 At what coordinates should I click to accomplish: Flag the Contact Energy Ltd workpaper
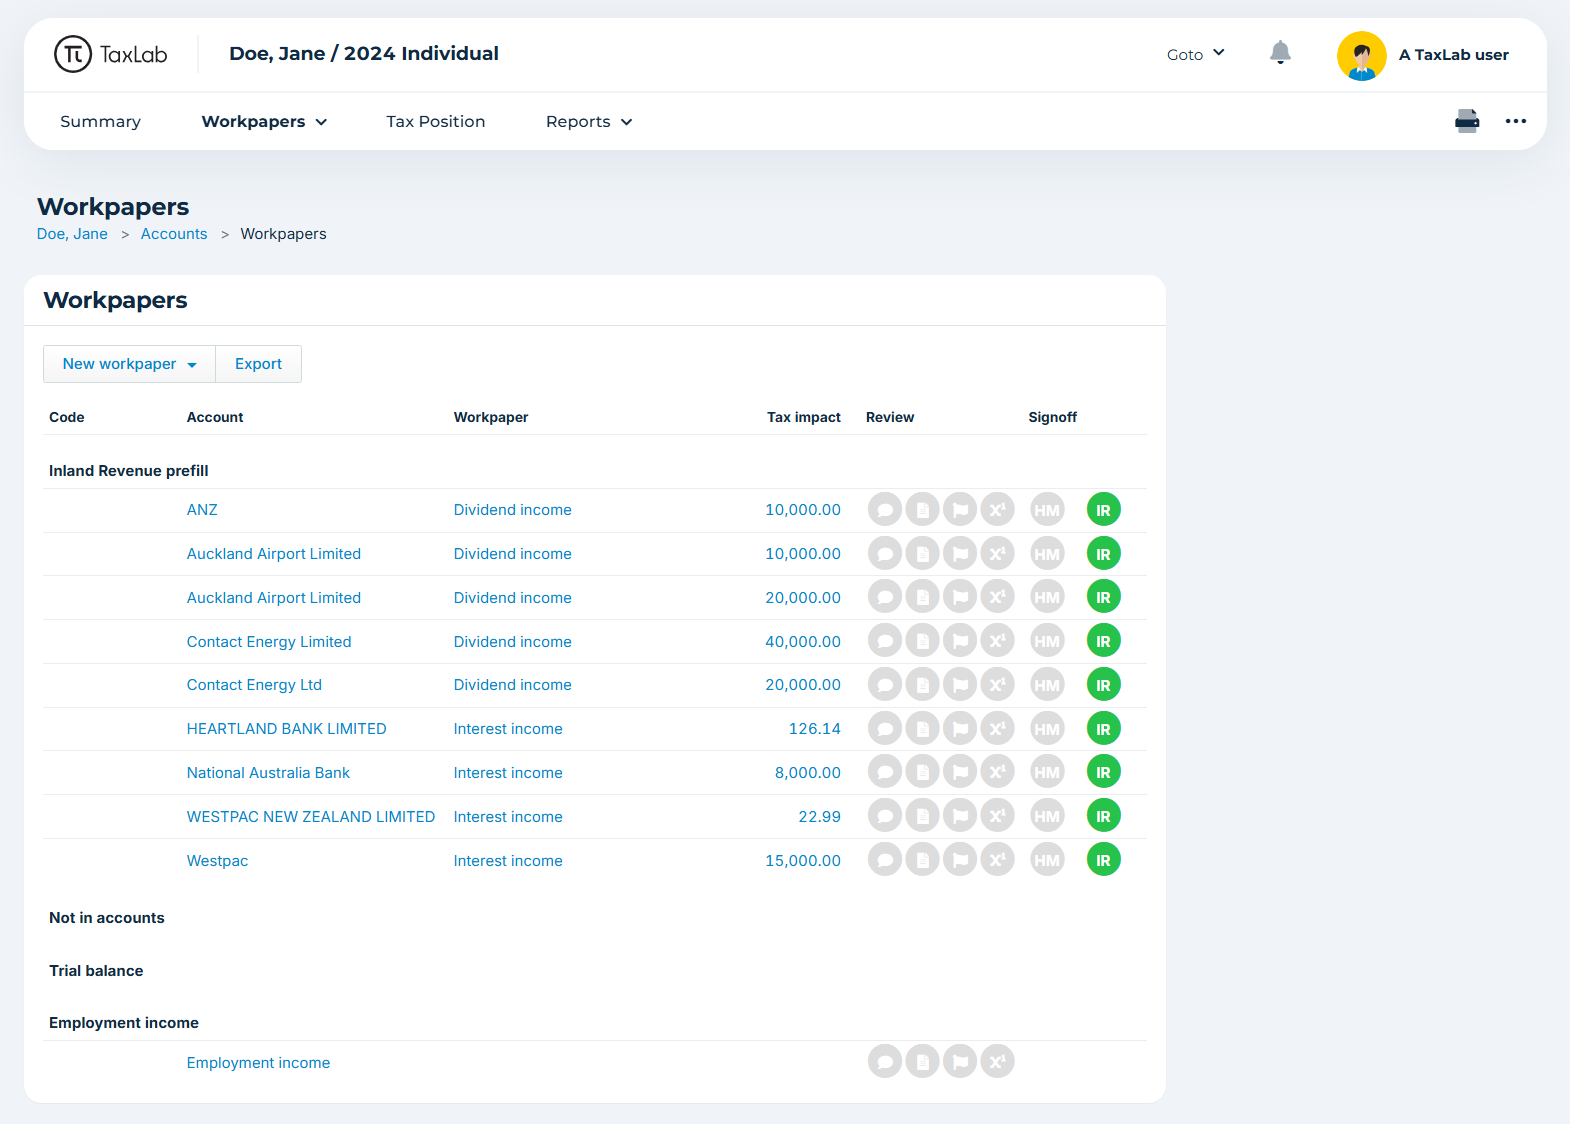click(x=960, y=685)
